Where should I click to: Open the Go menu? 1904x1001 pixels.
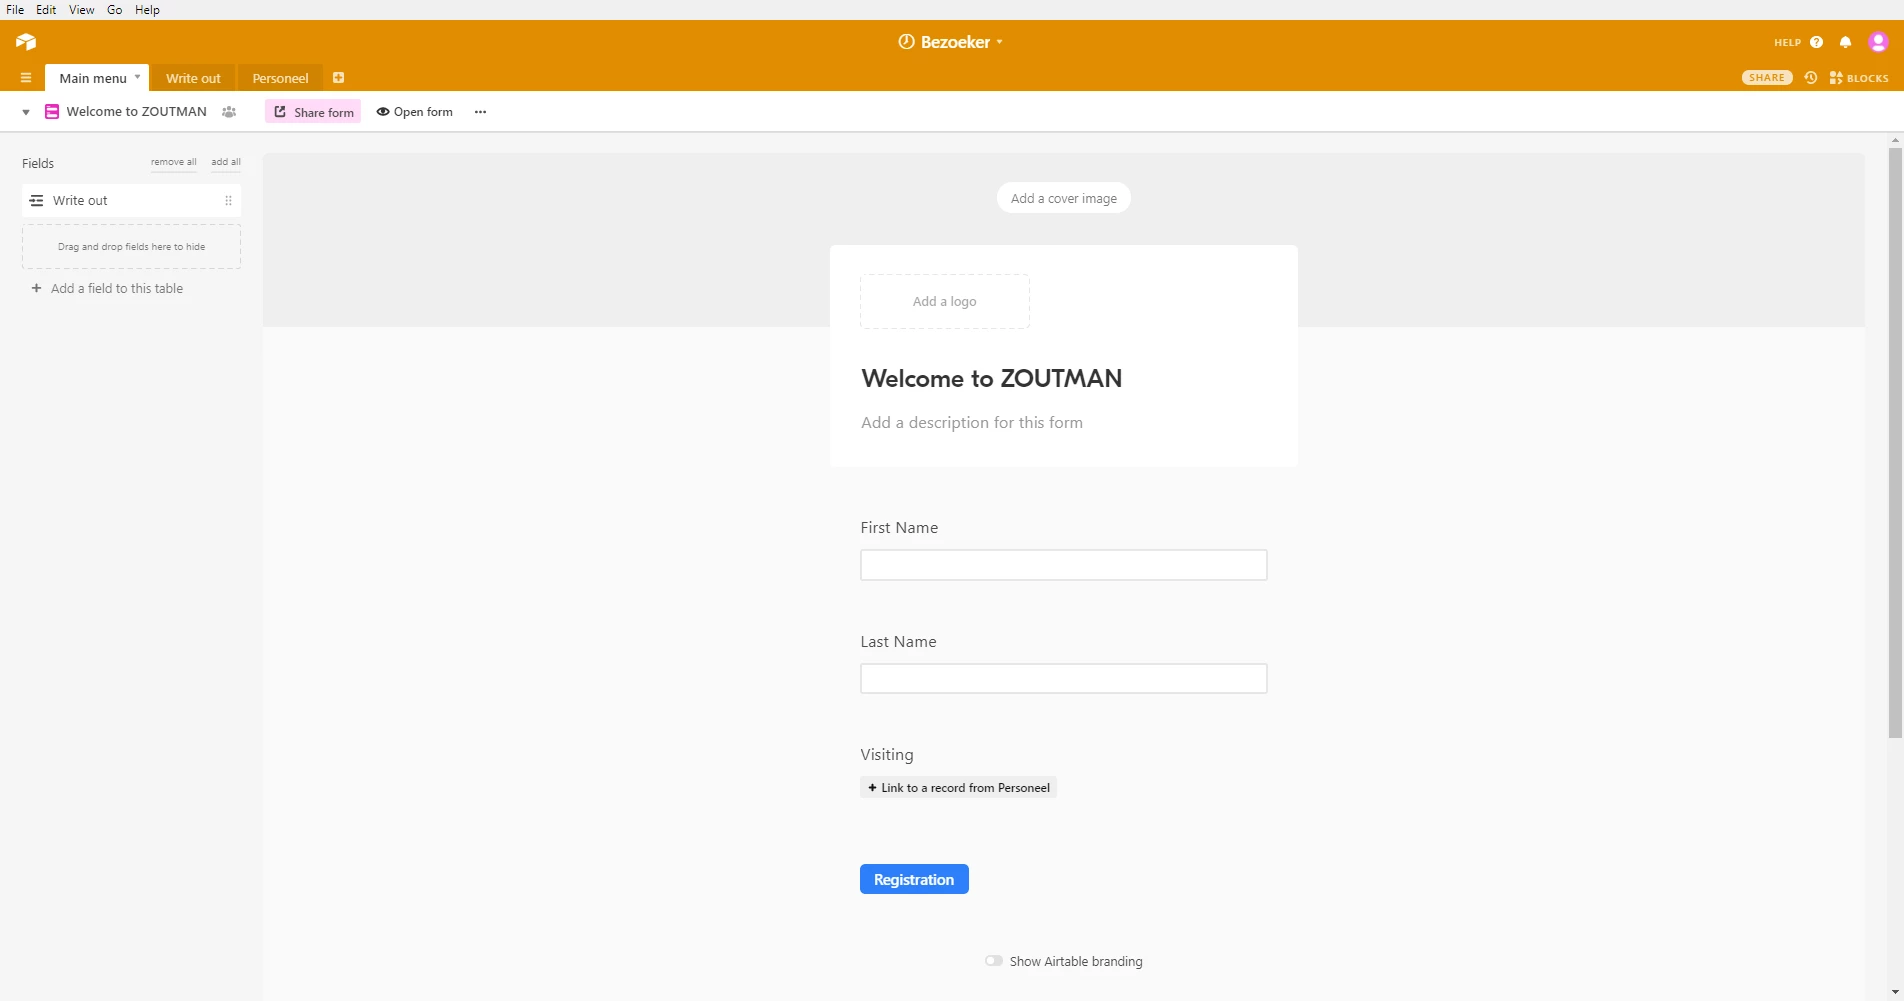coord(115,10)
